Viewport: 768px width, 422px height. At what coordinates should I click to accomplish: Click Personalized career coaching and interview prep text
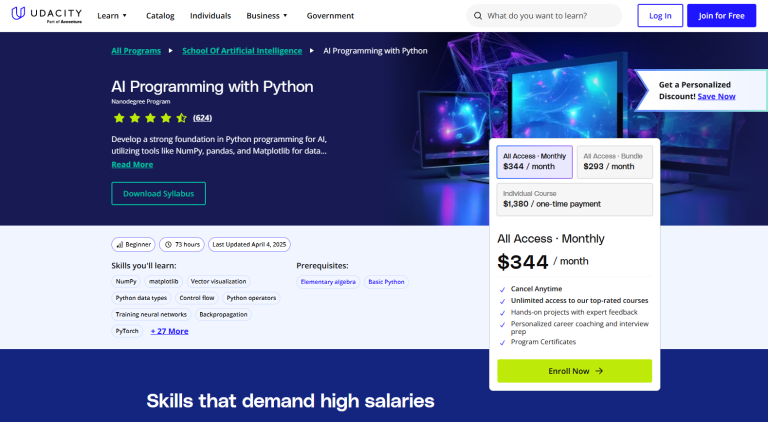click(580, 328)
